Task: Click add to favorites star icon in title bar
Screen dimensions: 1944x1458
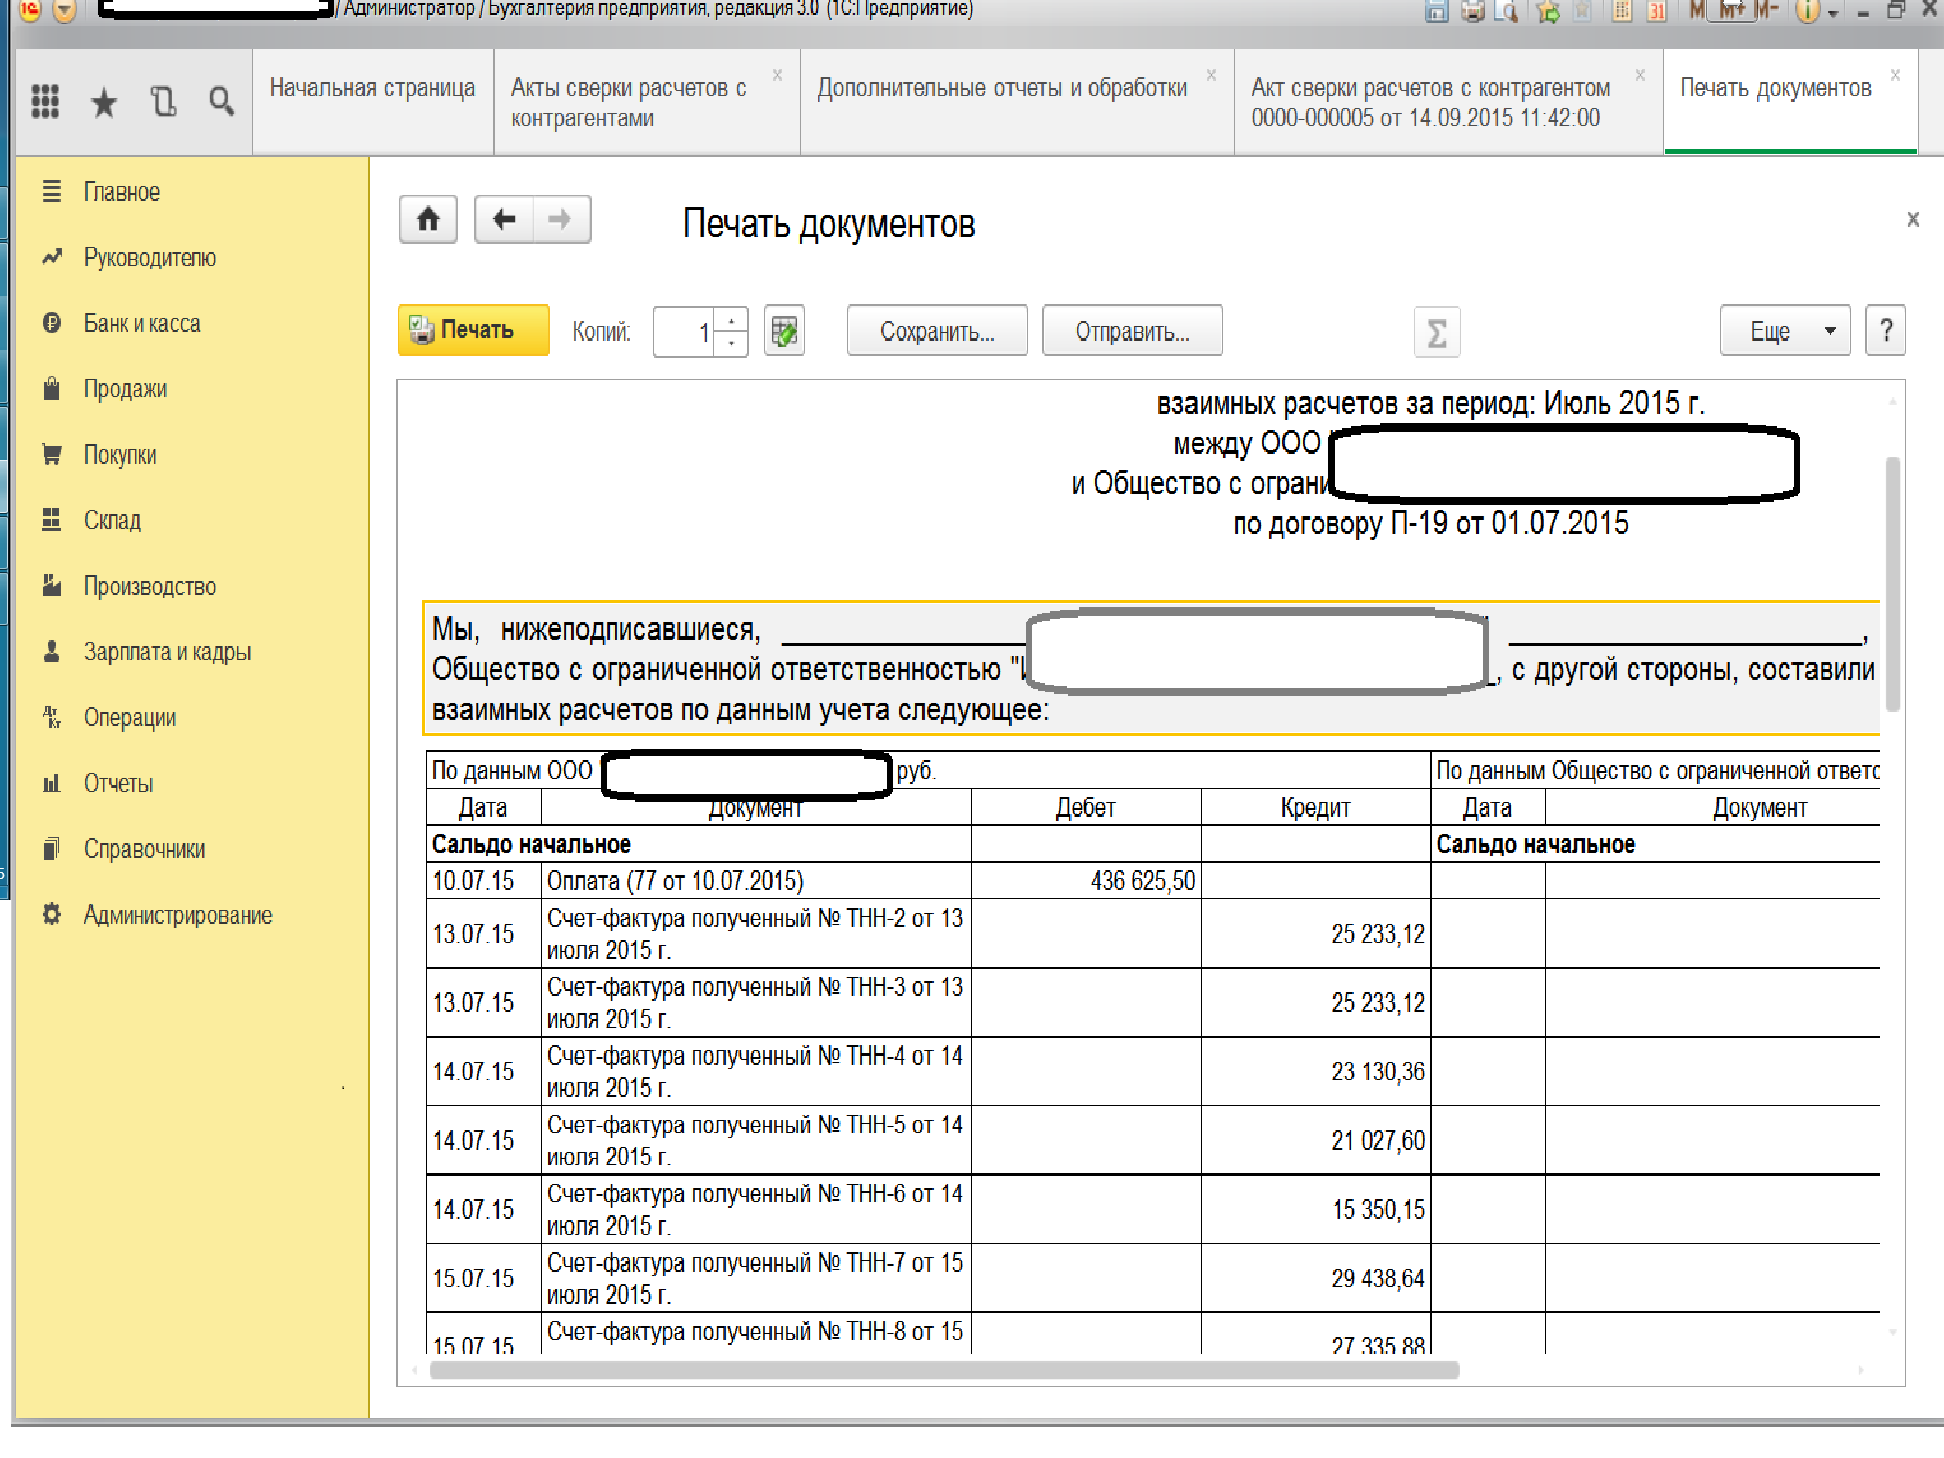Action: tap(1547, 12)
